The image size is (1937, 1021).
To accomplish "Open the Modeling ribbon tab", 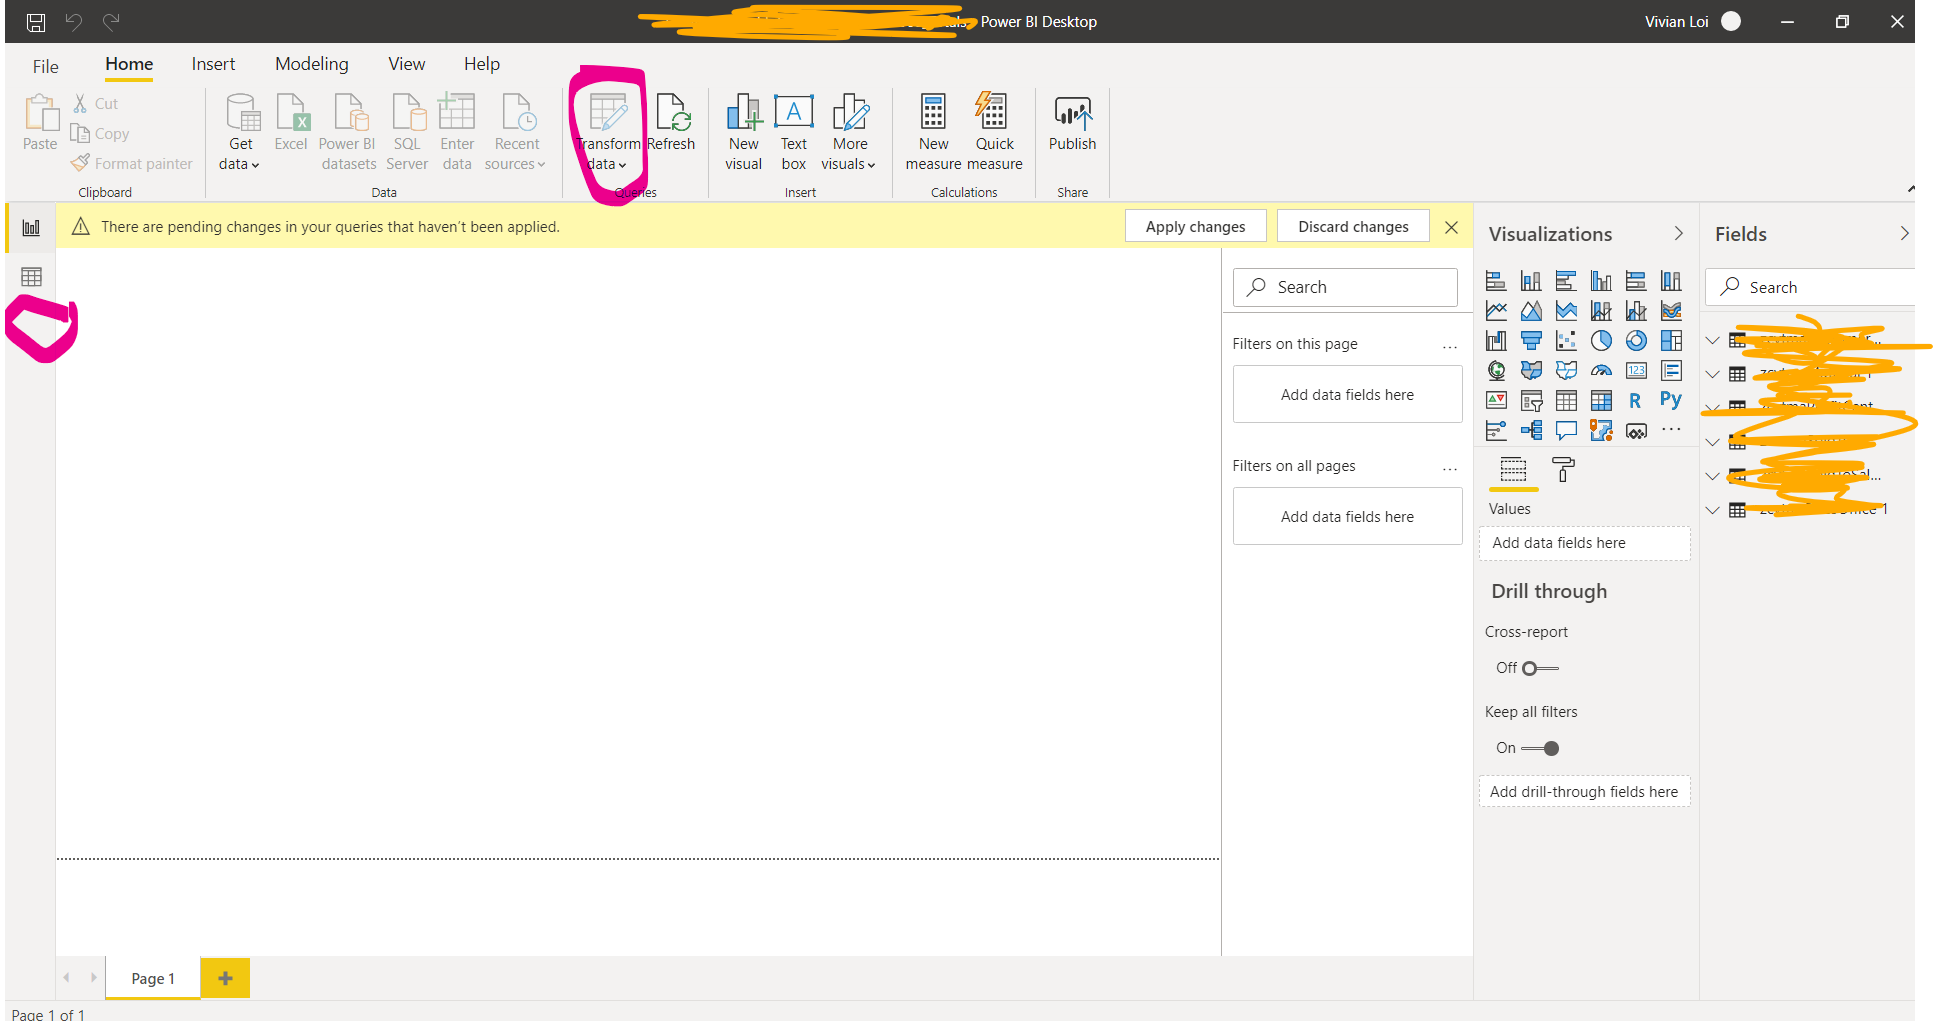I will [x=312, y=64].
